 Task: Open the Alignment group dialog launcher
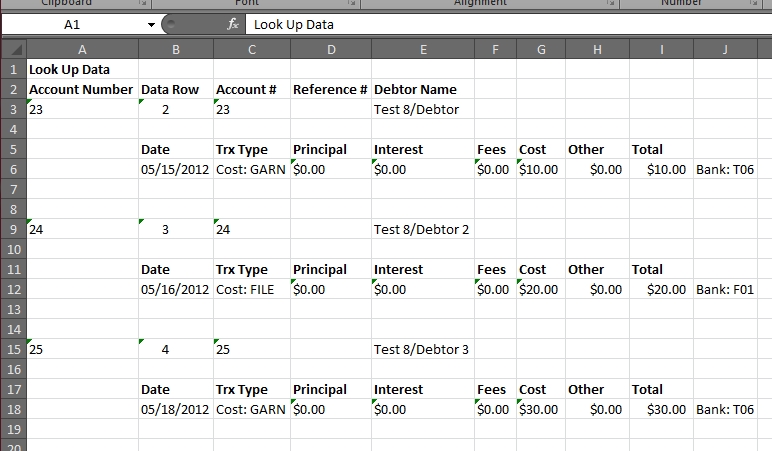610,4
